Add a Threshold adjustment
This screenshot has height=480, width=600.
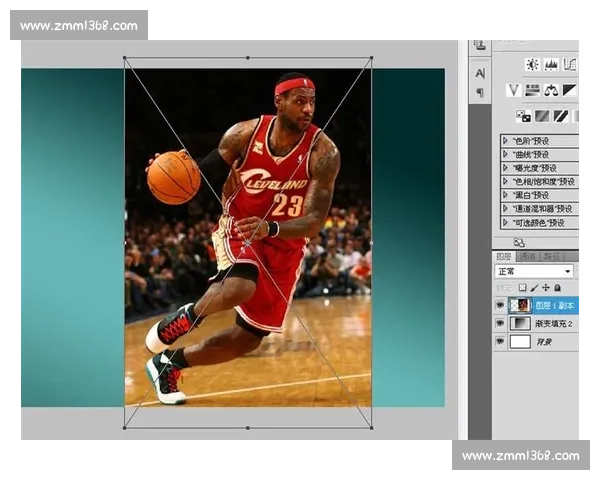click(x=561, y=116)
